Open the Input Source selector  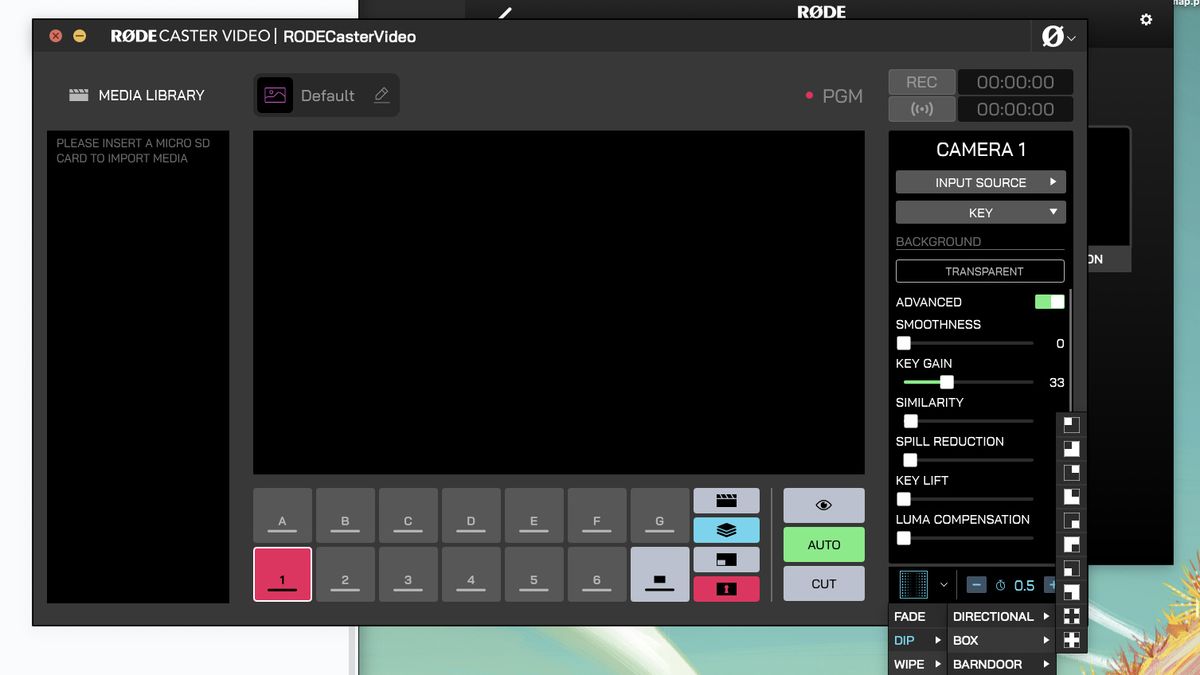click(x=980, y=182)
